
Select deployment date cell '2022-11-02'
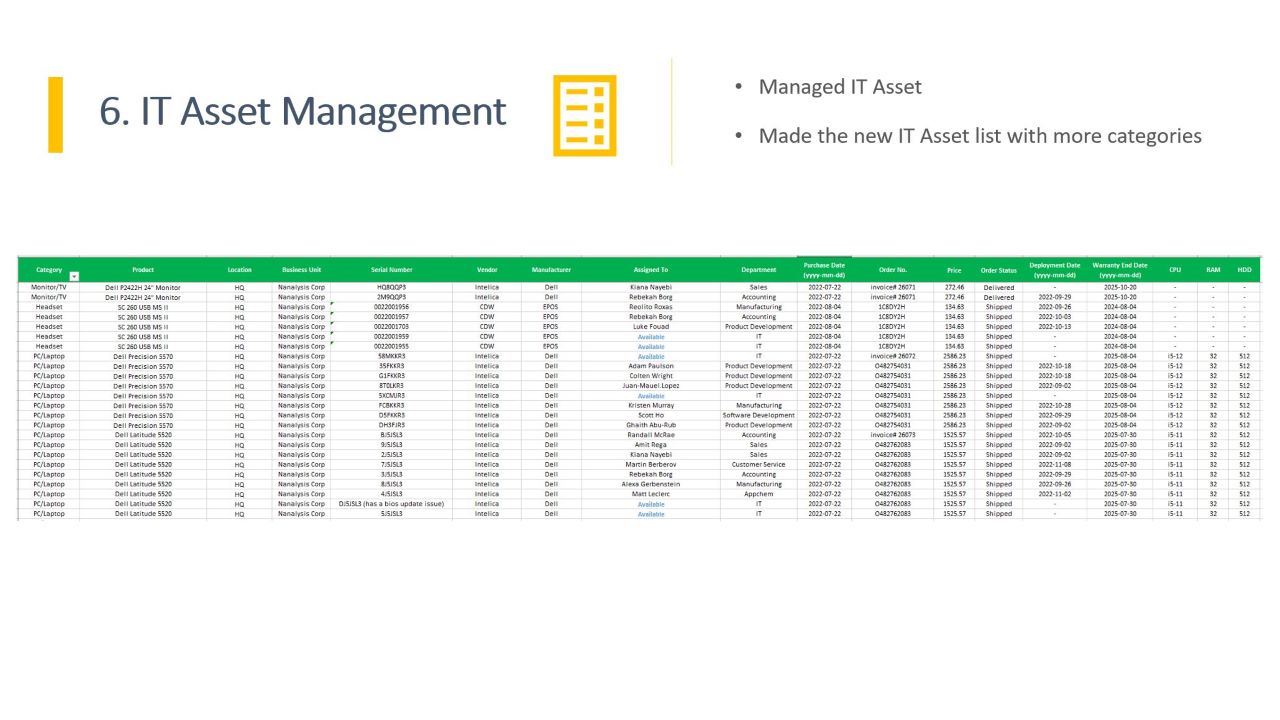tap(1055, 494)
